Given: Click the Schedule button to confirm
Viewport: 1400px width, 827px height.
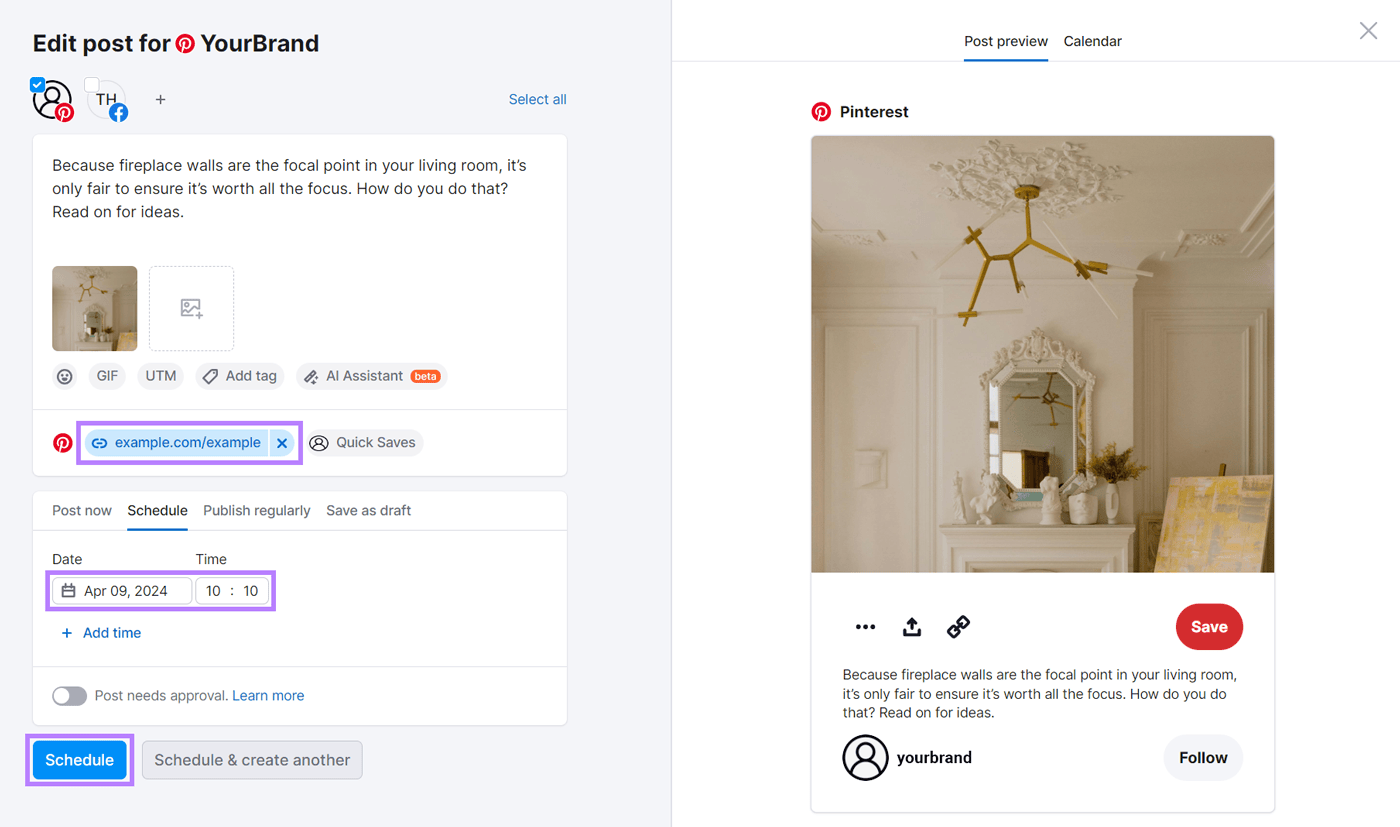Looking at the screenshot, I should [x=79, y=760].
